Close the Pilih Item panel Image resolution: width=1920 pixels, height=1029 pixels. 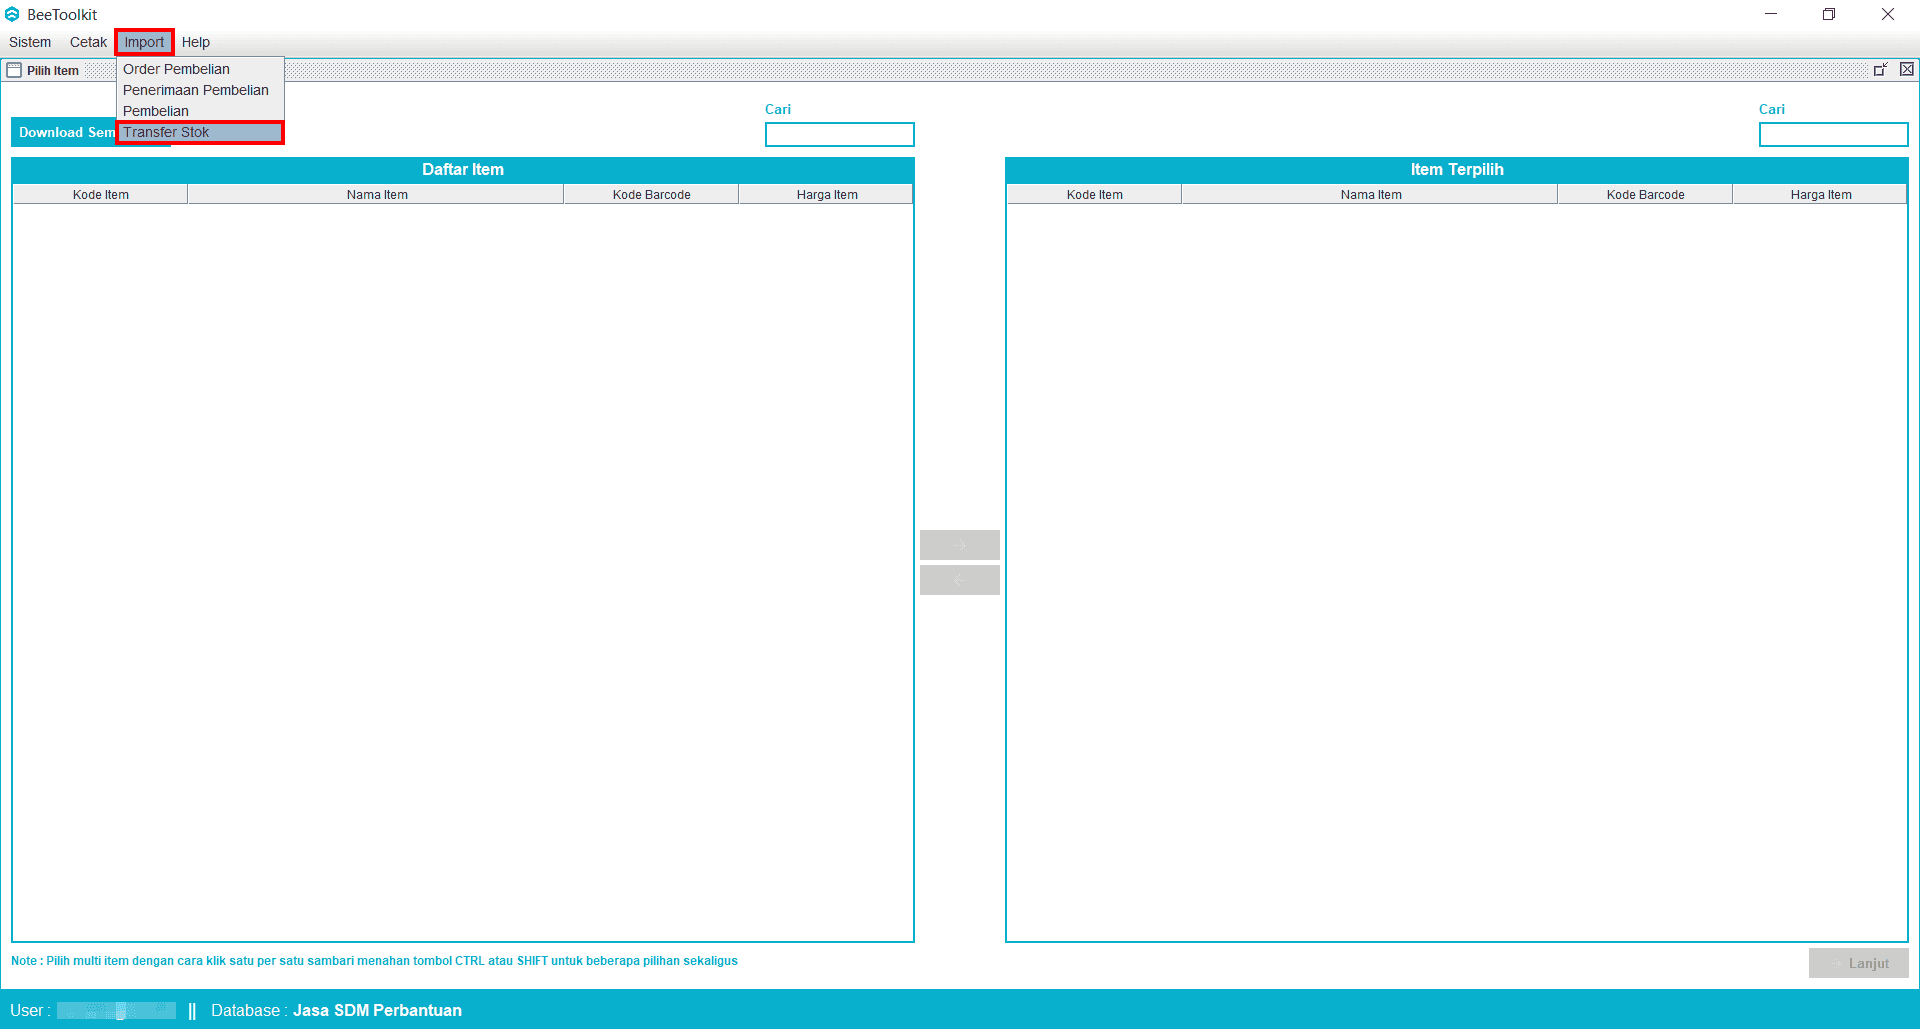(1907, 69)
